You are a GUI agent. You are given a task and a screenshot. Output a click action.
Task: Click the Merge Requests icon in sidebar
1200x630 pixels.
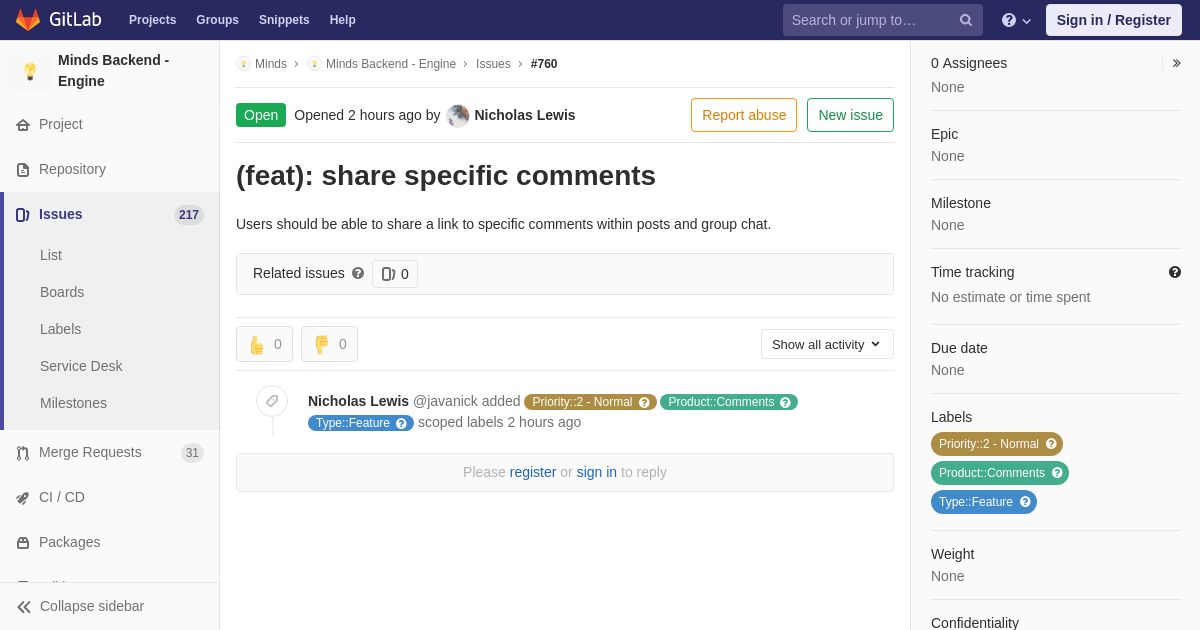coord(23,453)
